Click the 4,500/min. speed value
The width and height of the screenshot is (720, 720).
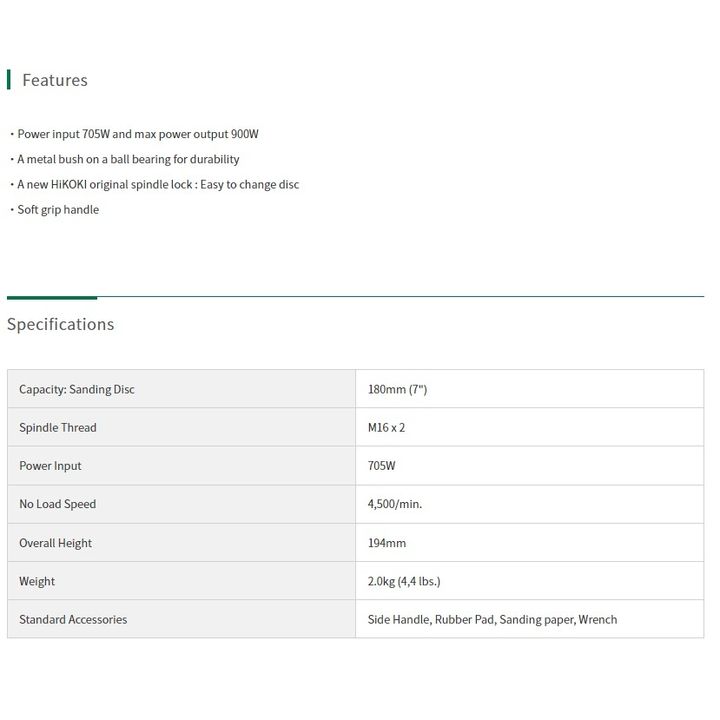pyautogui.click(x=394, y=504)
